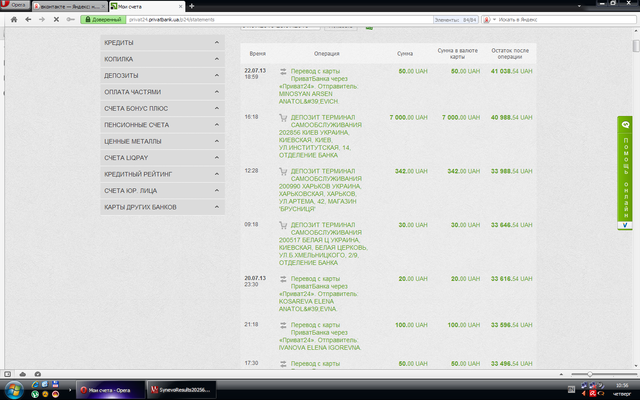This screenshot has width=640, height=400.
Task: Launch Internet Explorer from quick launch
Action: coord(35,384)
